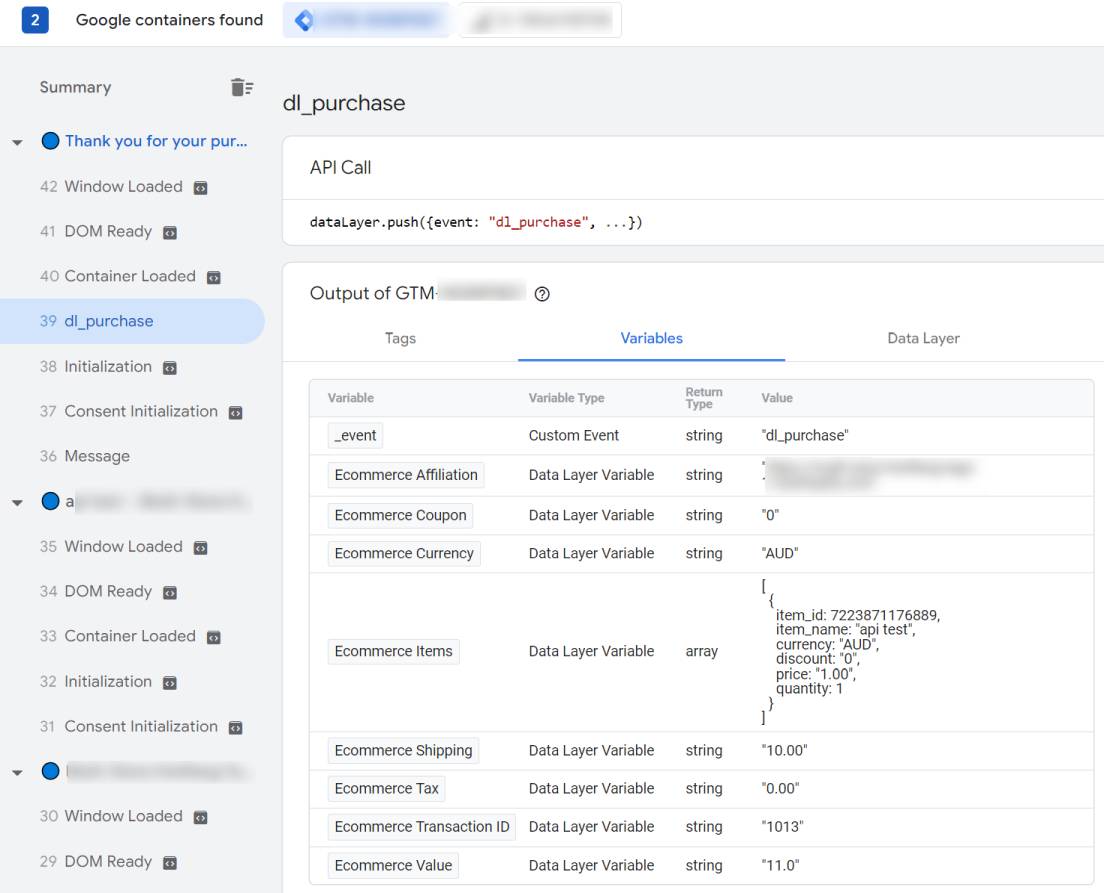Viewport: 1104px width, 893px height.
Task: Click the Google Tag Manager container chip
Action: (365, 20)
